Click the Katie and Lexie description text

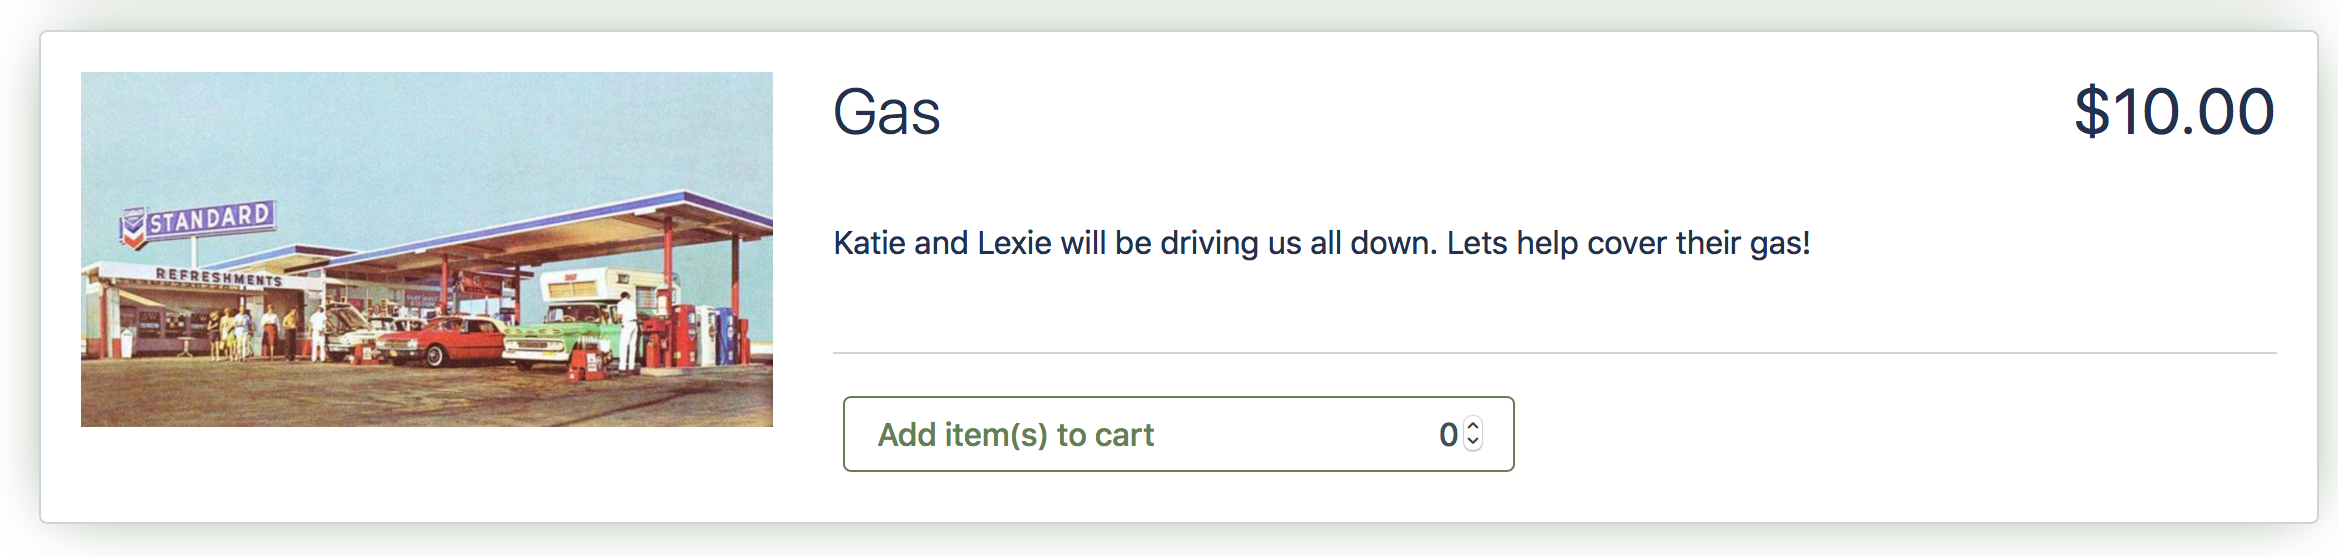click(1322, 243)
